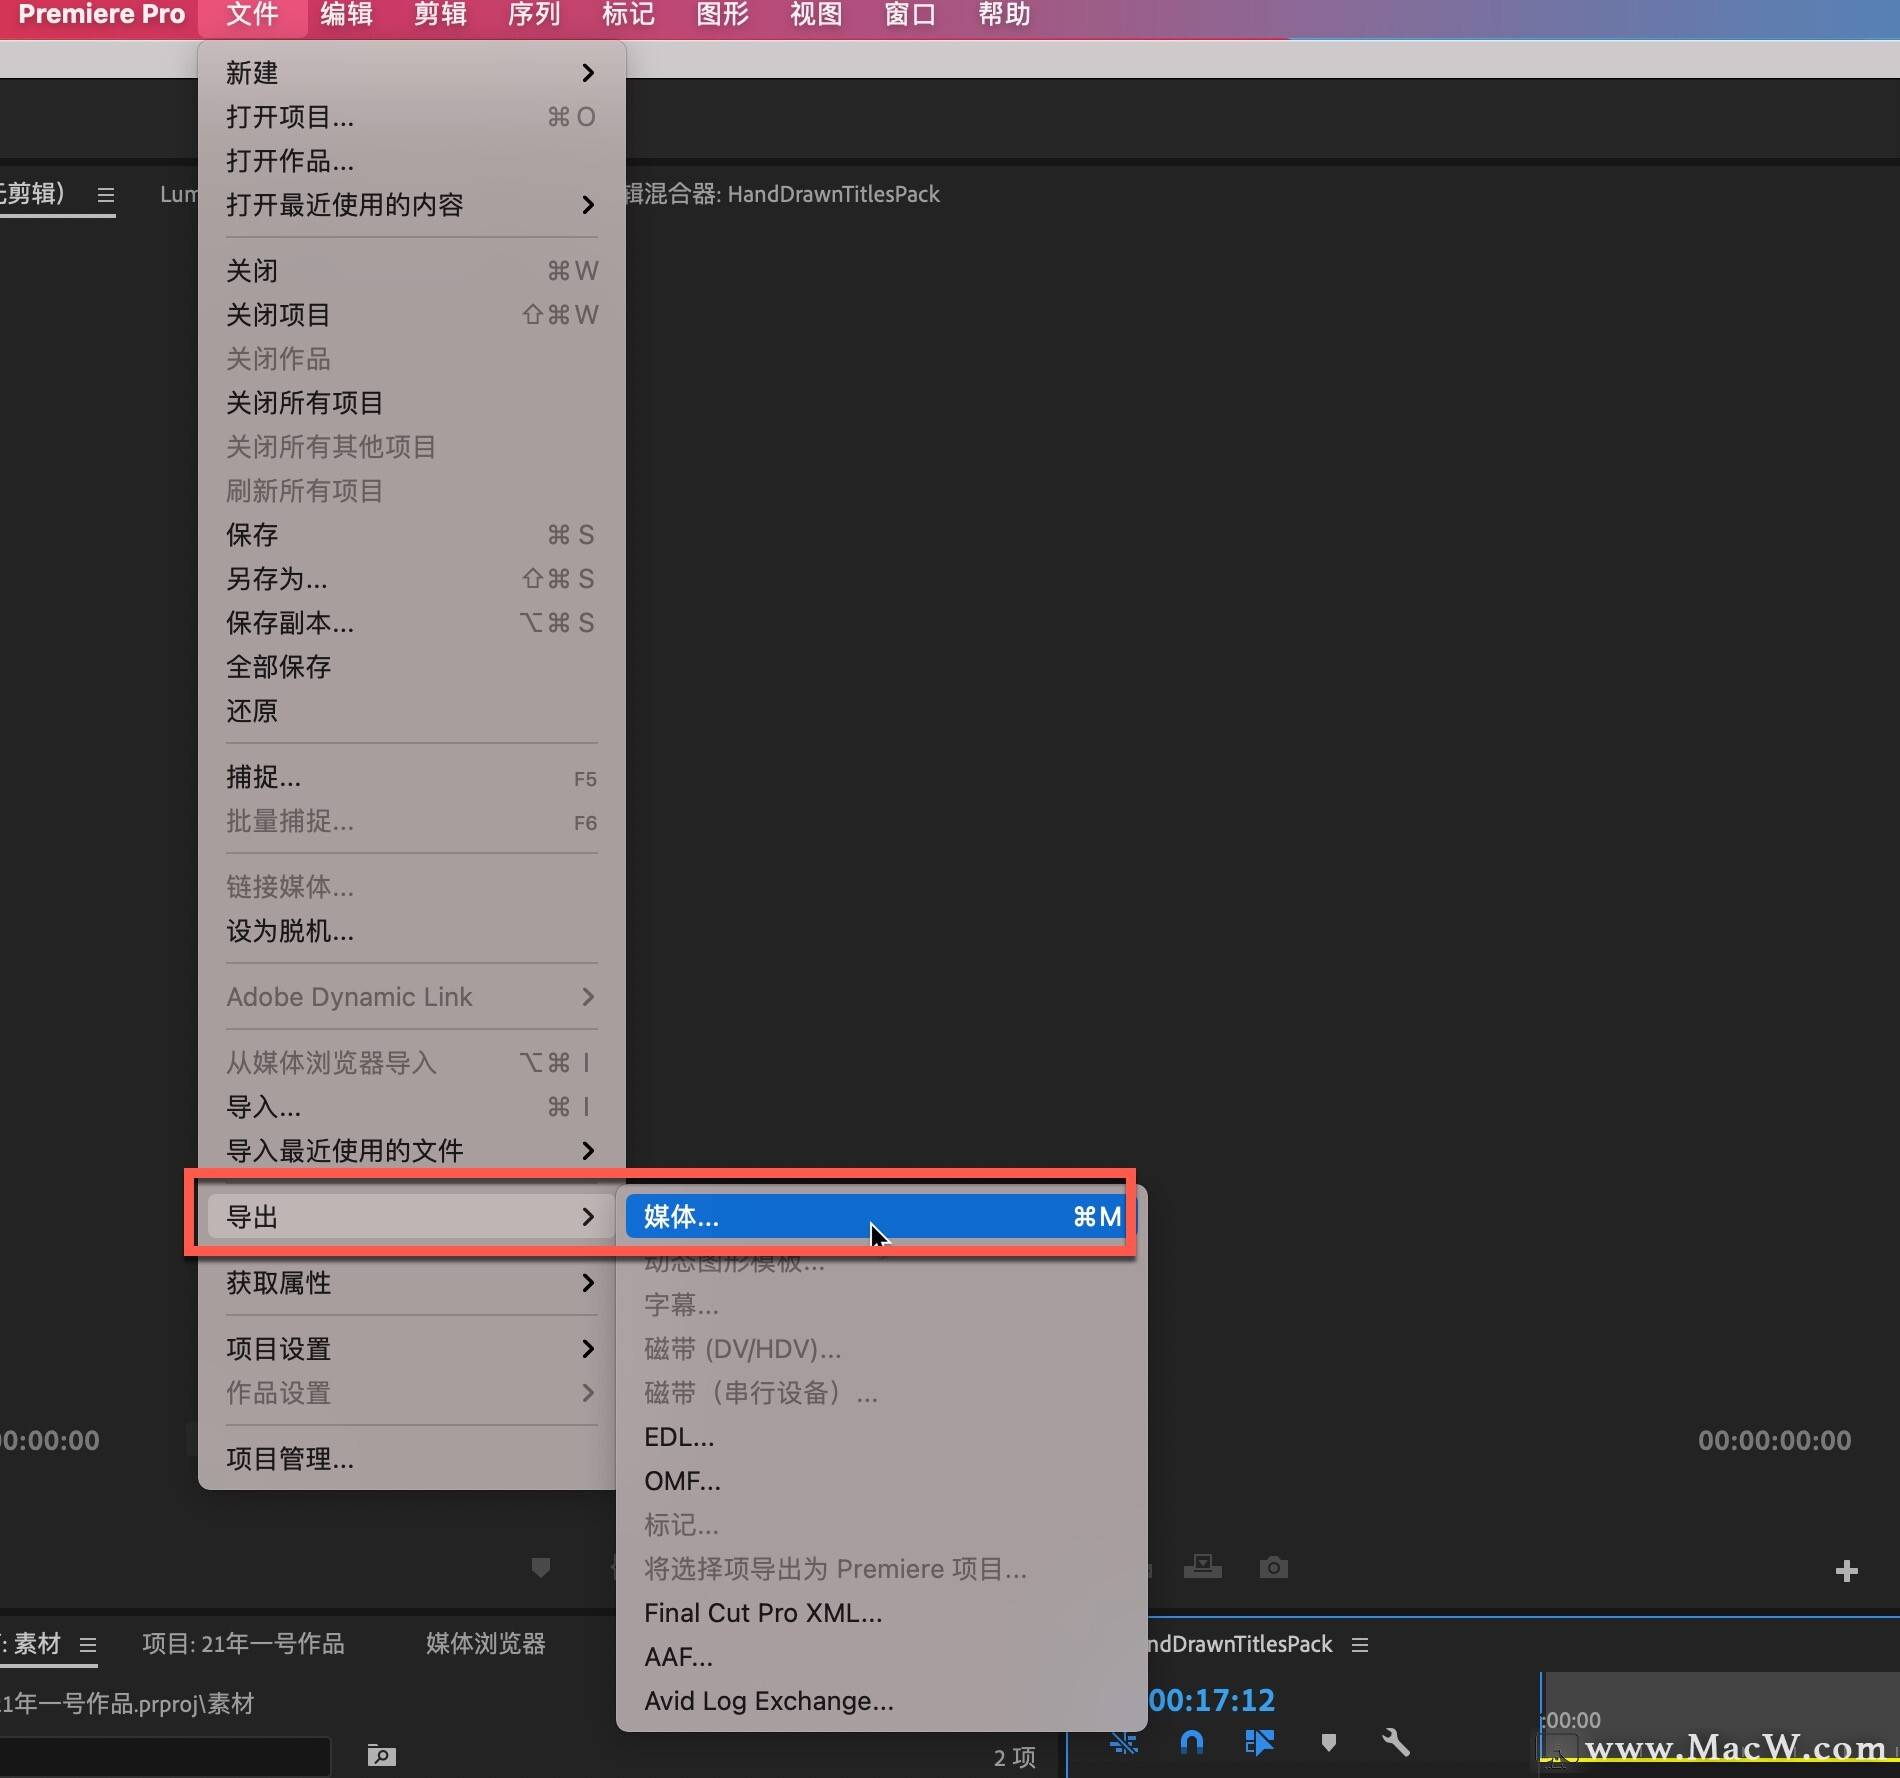Expand the 项目设置 submenu
This screenshot has height=1778, width=1900.
click(410, 1349)
